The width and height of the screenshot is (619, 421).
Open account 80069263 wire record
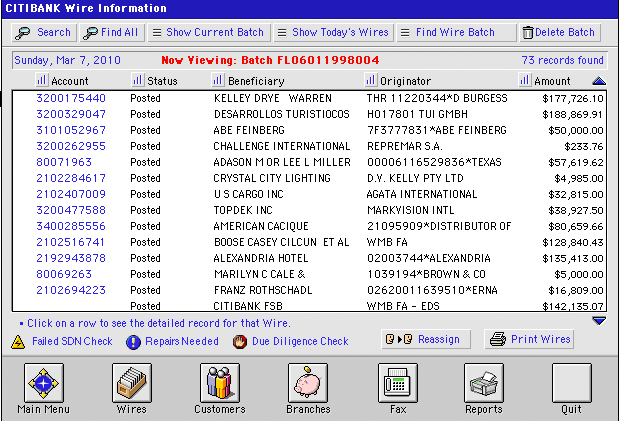[x=64, y=274]
